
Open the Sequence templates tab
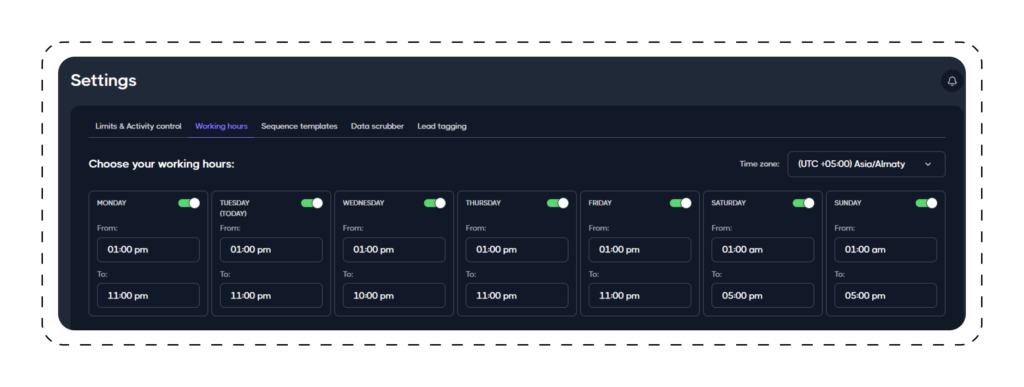click(299, 126)
